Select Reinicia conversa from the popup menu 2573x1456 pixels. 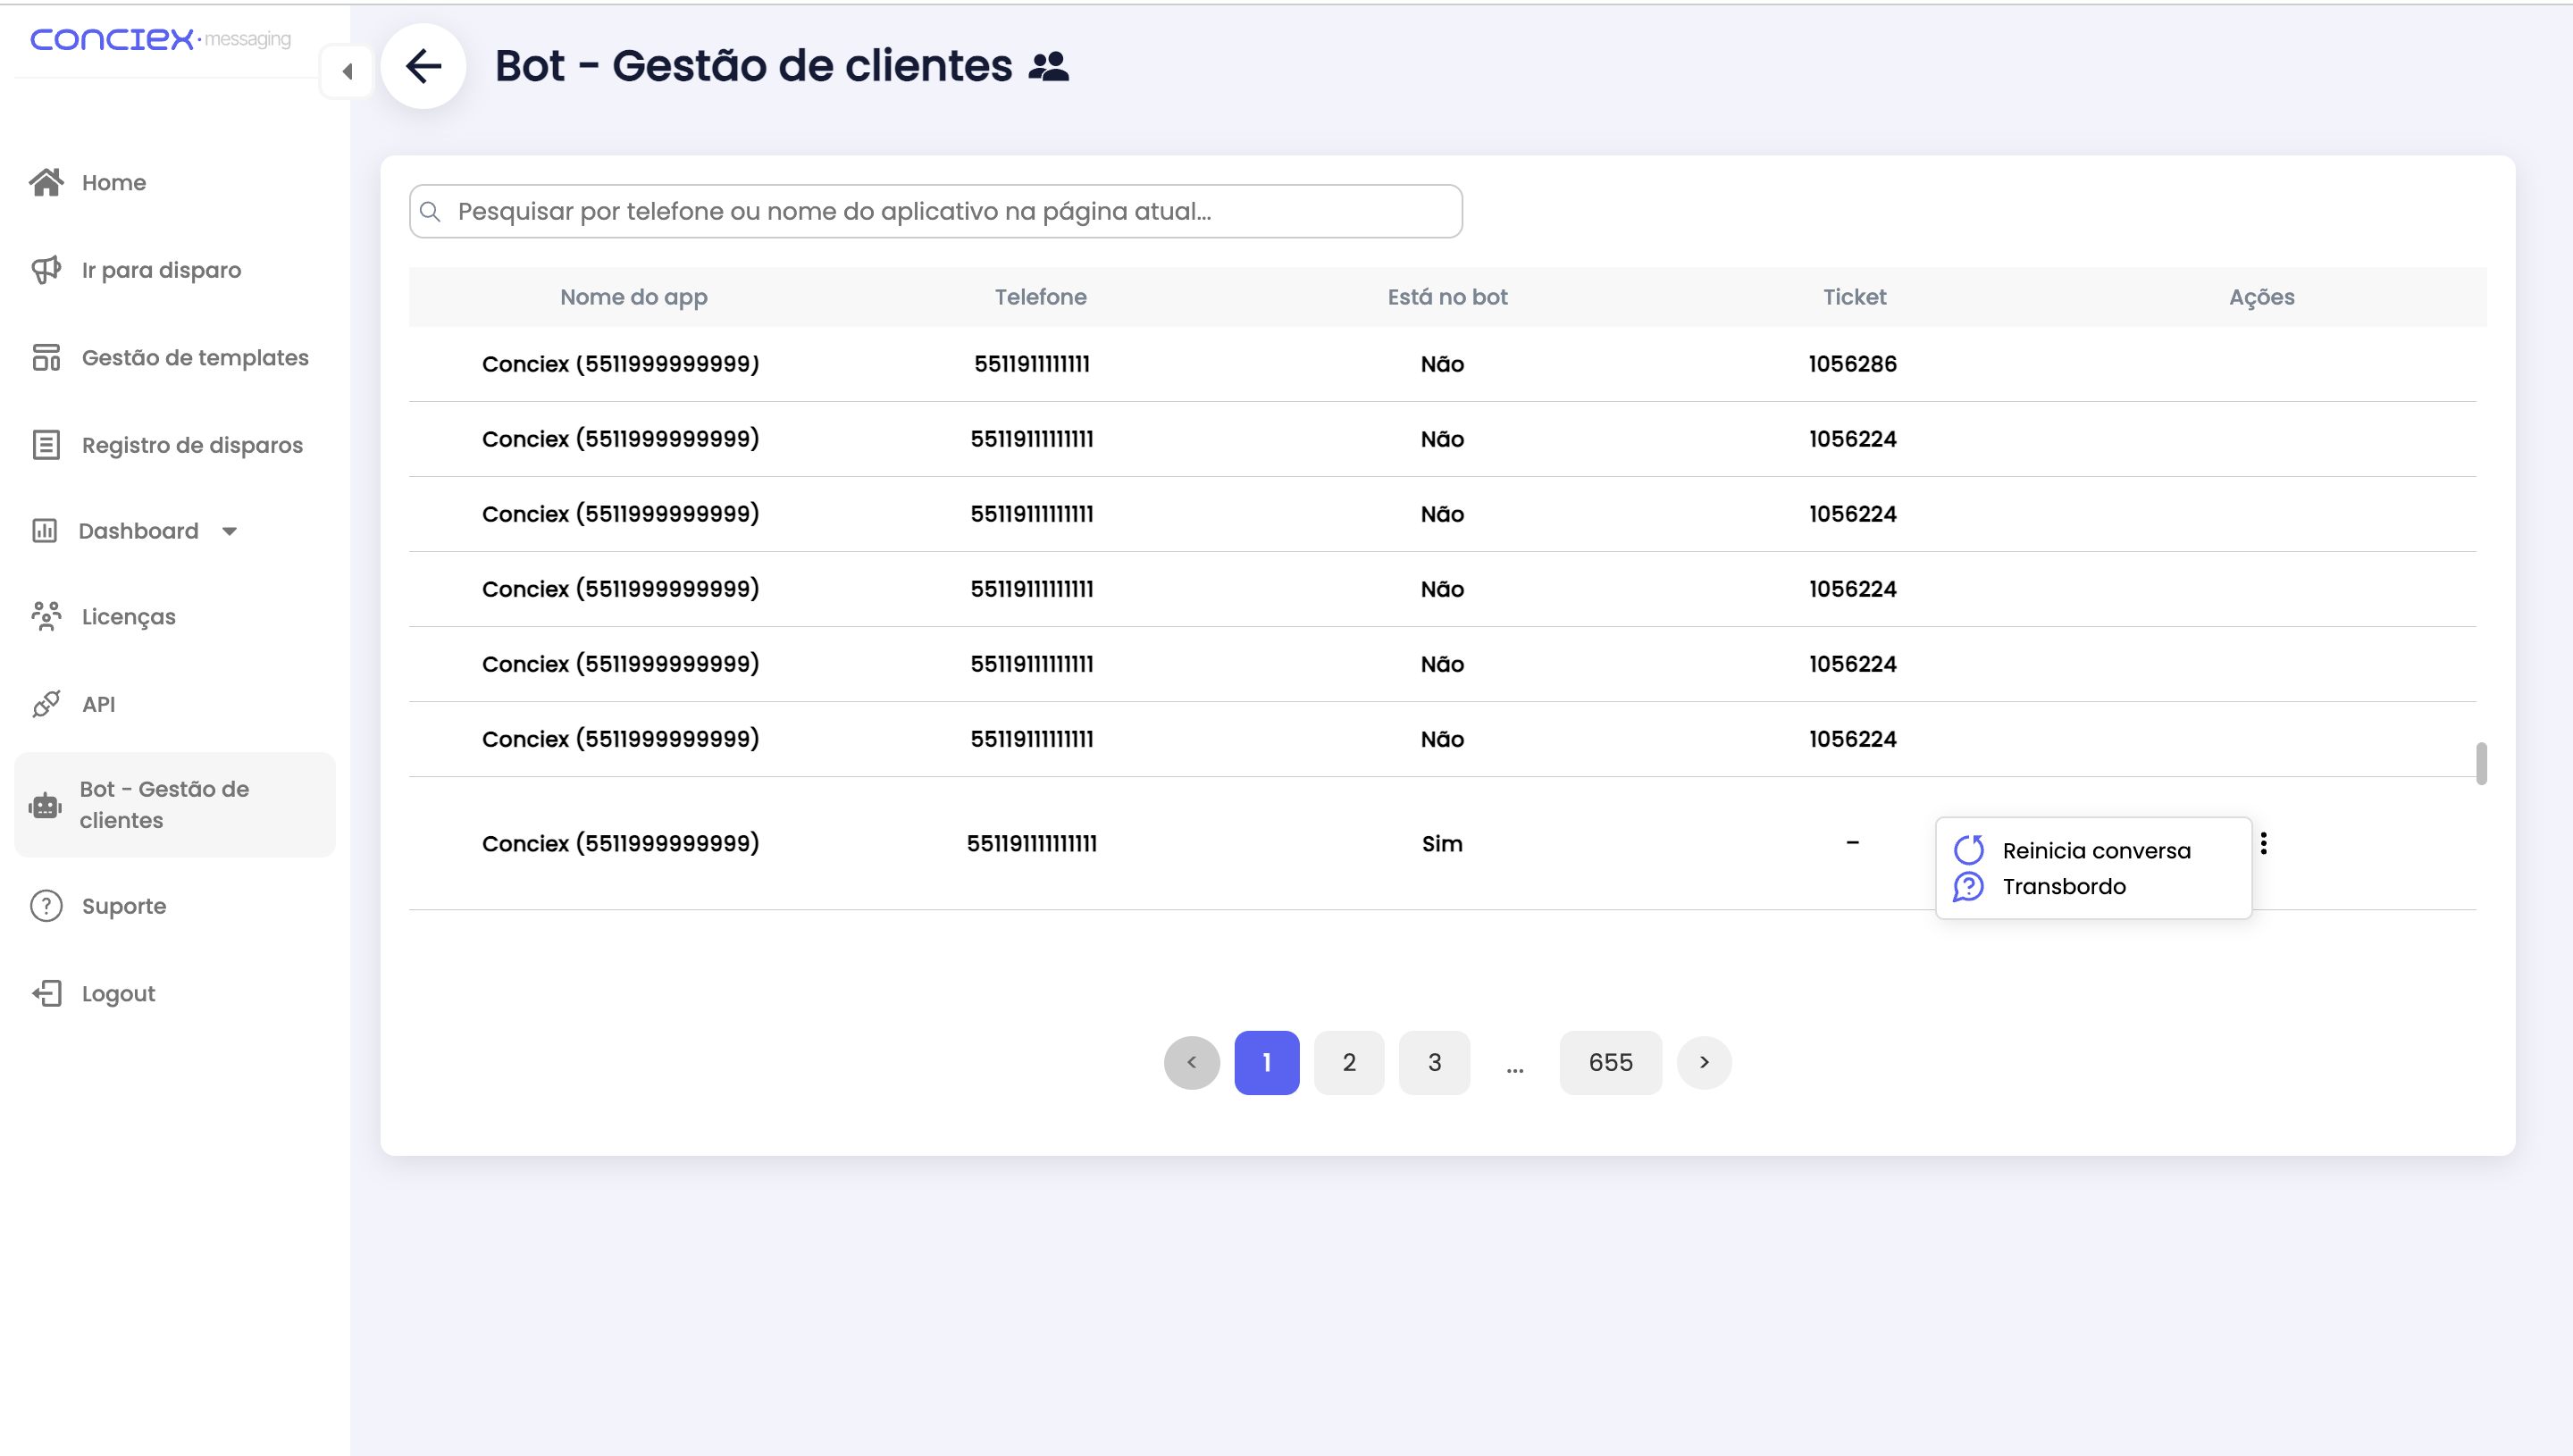pyautogui.click(x=2095, y=850)
